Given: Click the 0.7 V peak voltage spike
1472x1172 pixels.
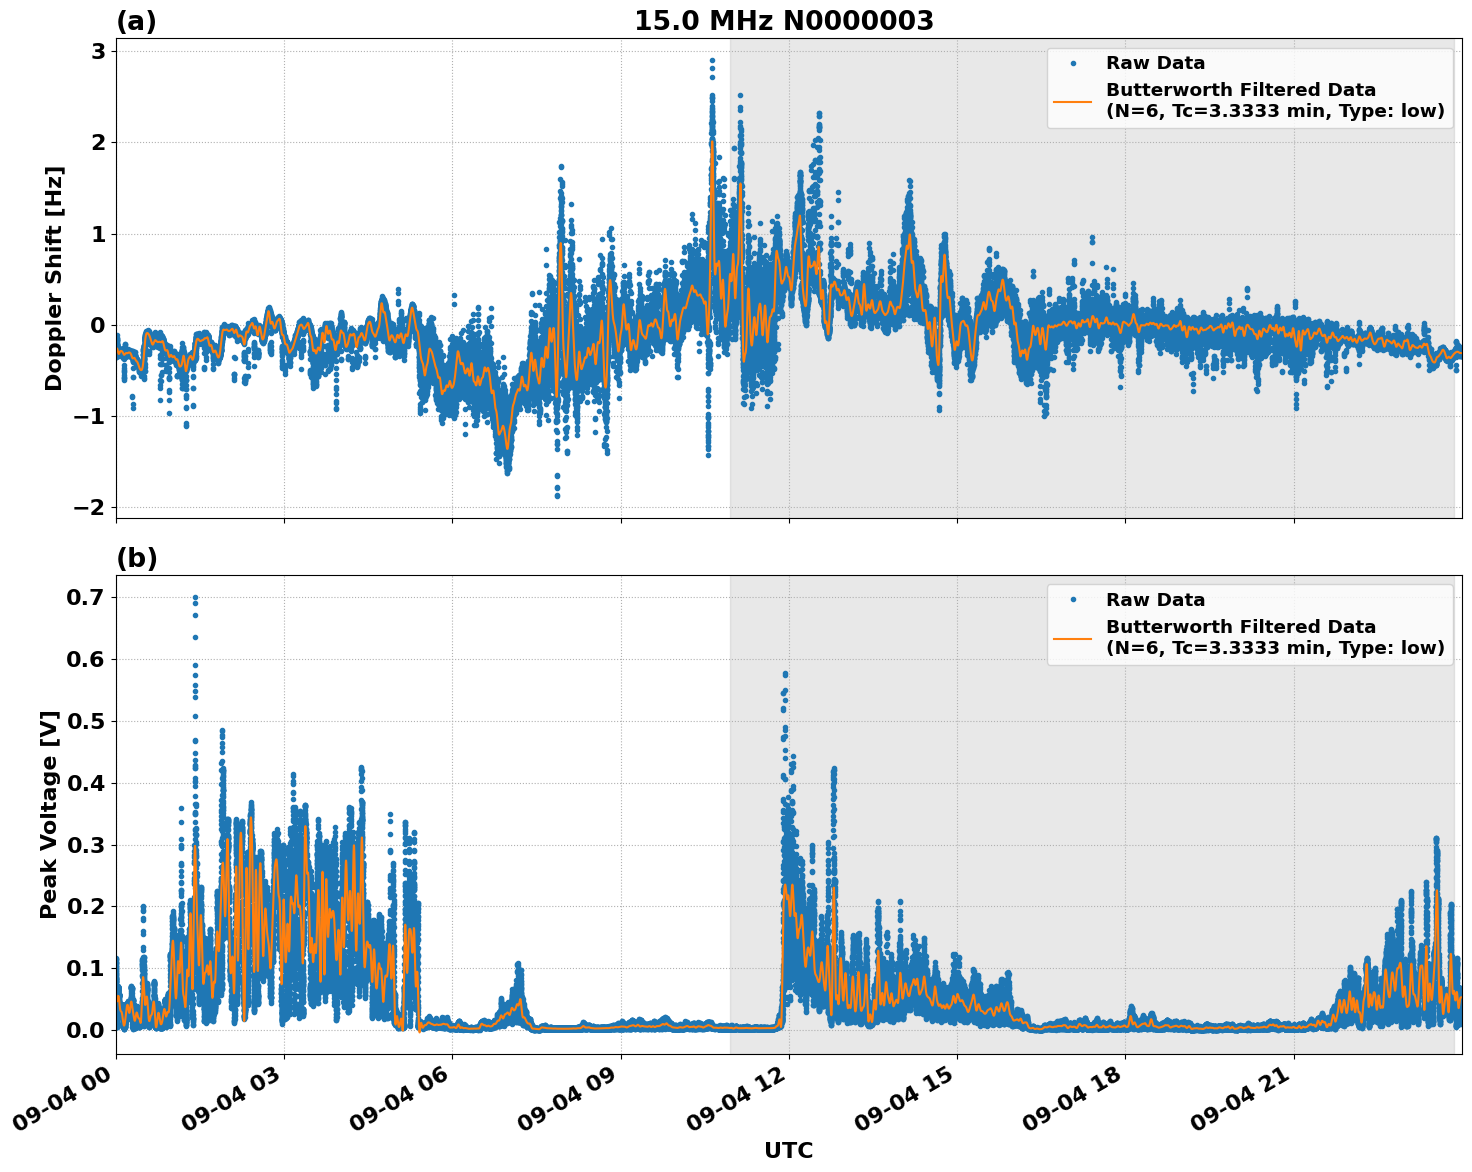Looking at the screenshot, I should click(x=196, y=596).
